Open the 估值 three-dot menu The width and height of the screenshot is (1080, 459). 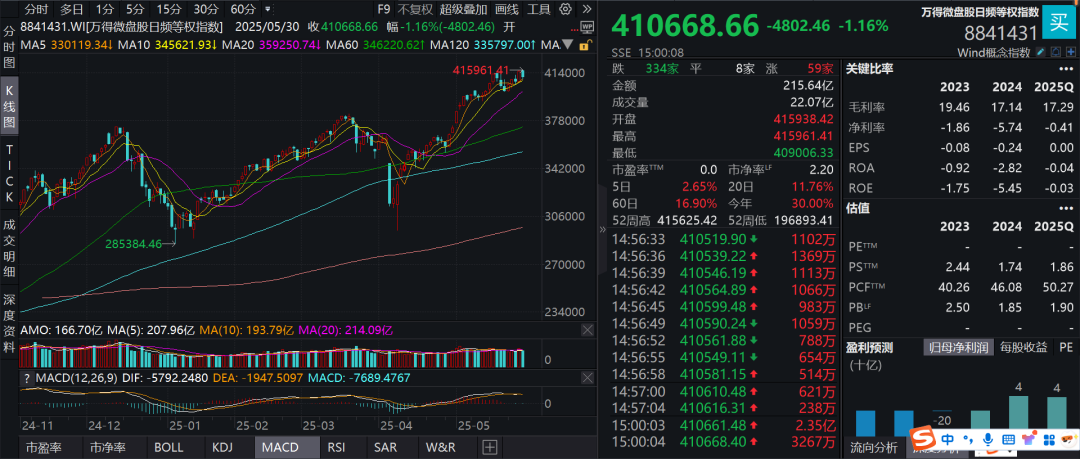click(1066, 207)
